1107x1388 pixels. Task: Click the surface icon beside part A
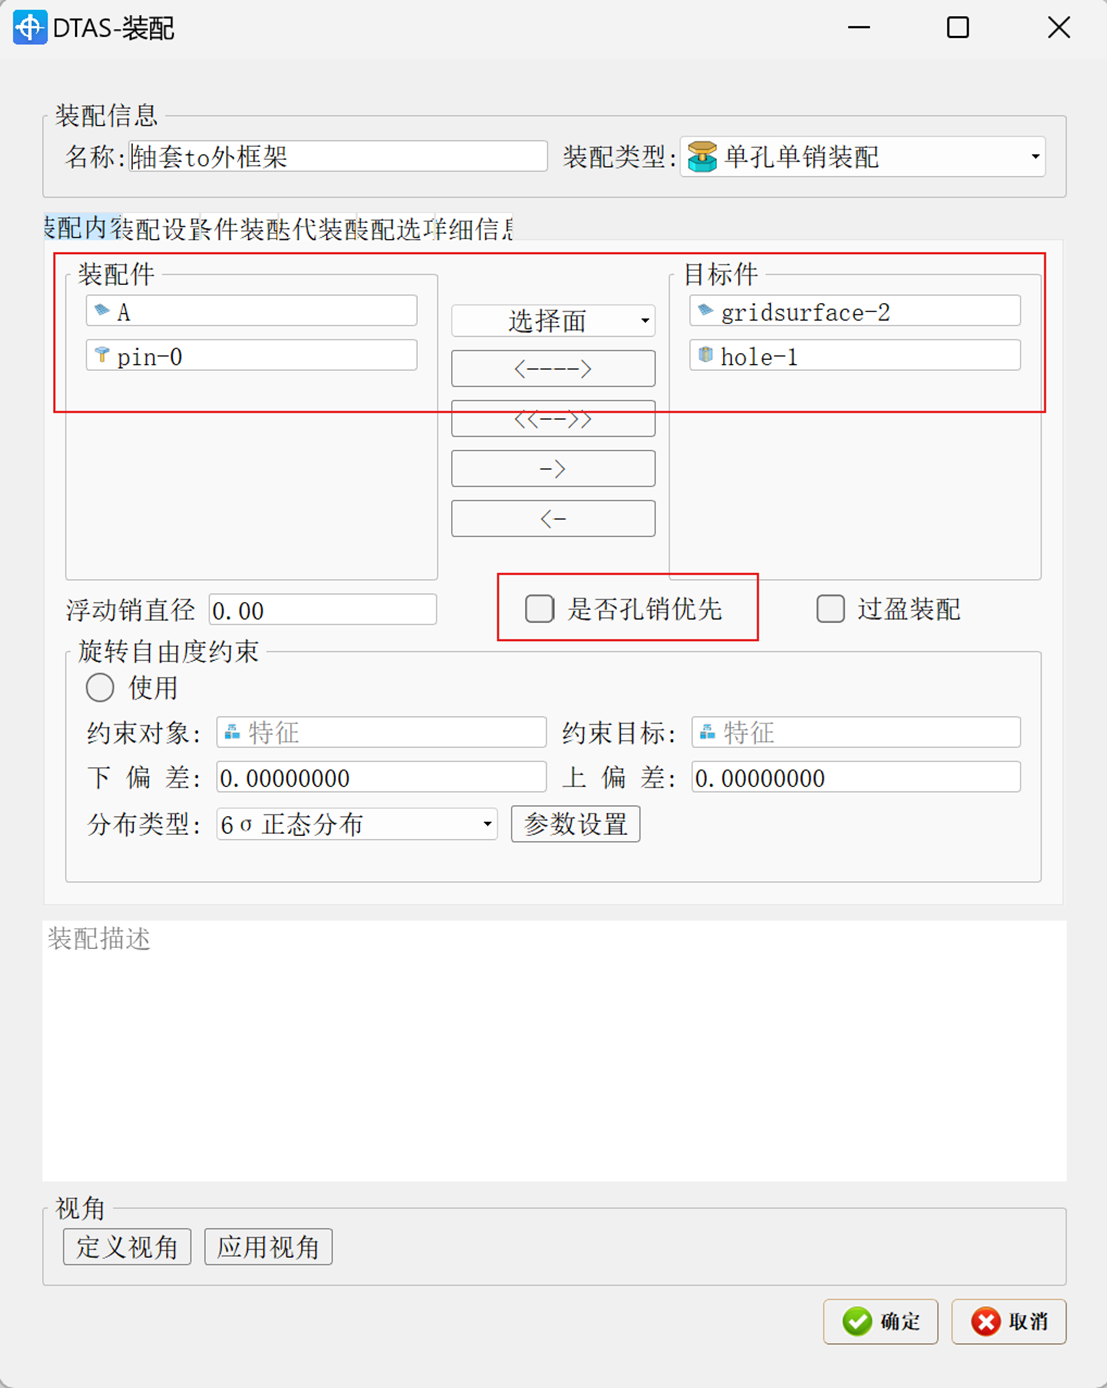point(103,311)
